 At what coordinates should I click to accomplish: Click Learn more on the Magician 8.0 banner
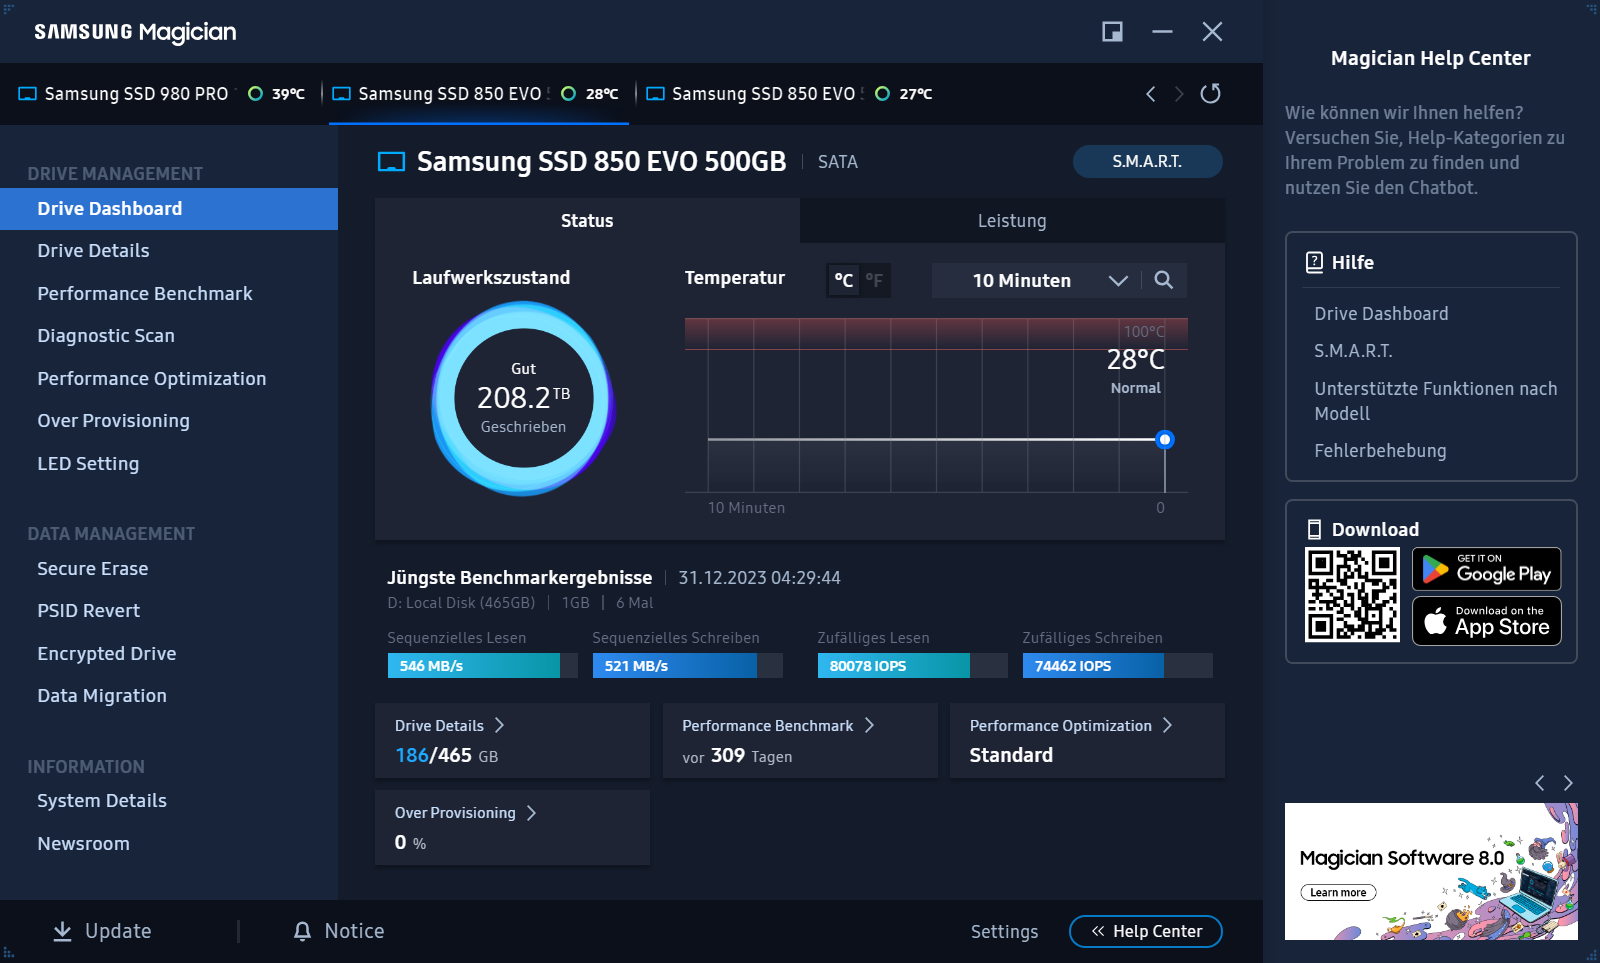(1338, 893)
